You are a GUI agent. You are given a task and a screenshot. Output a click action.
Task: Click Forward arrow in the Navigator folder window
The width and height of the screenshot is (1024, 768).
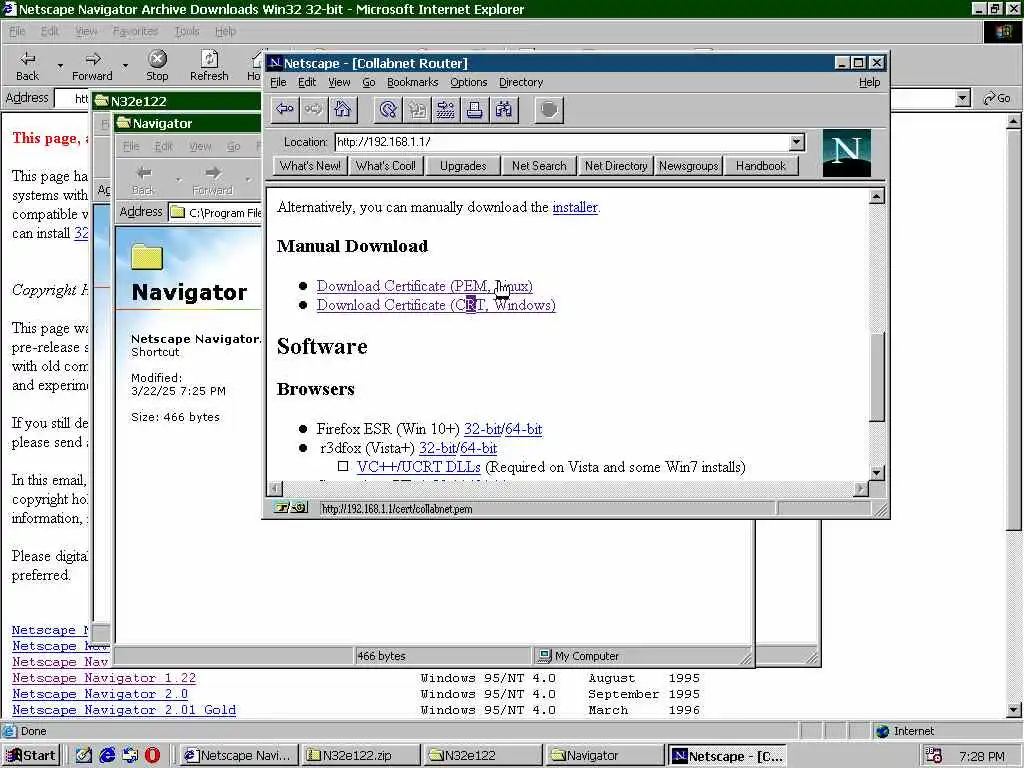point(212,180)
